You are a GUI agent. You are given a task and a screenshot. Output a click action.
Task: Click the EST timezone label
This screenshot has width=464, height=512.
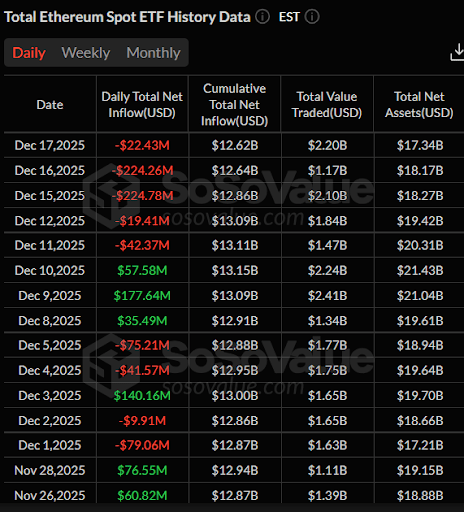click(289, 17)
